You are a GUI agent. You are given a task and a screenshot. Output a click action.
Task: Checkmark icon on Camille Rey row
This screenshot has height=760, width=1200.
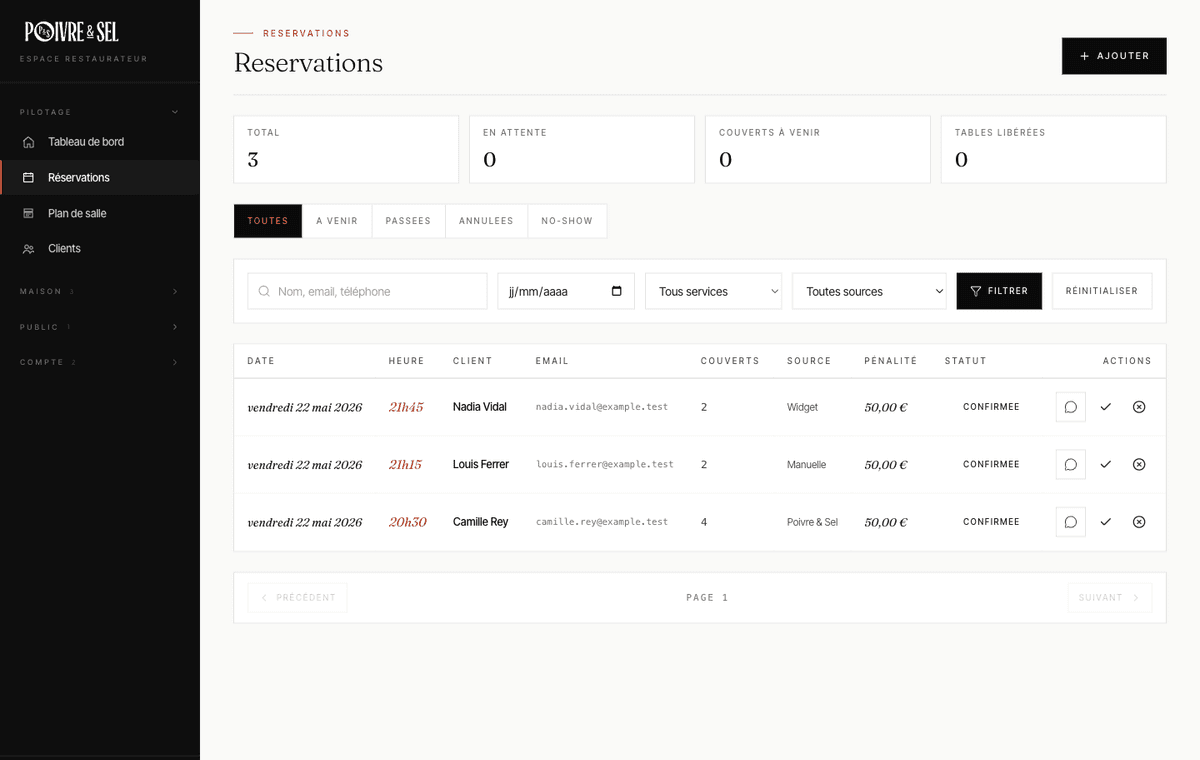1105,522
